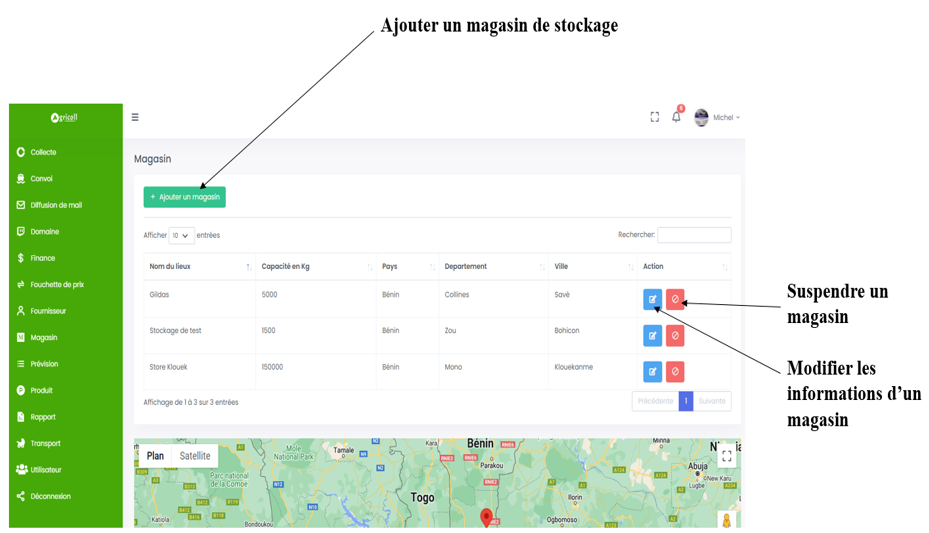
Task: Open the notifications bell icon
Action: click(x=676, y=117)
